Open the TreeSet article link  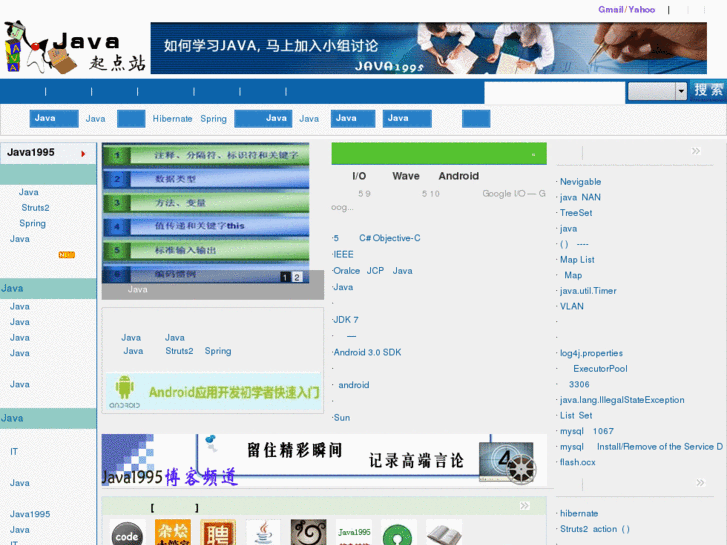click(576, 213)
